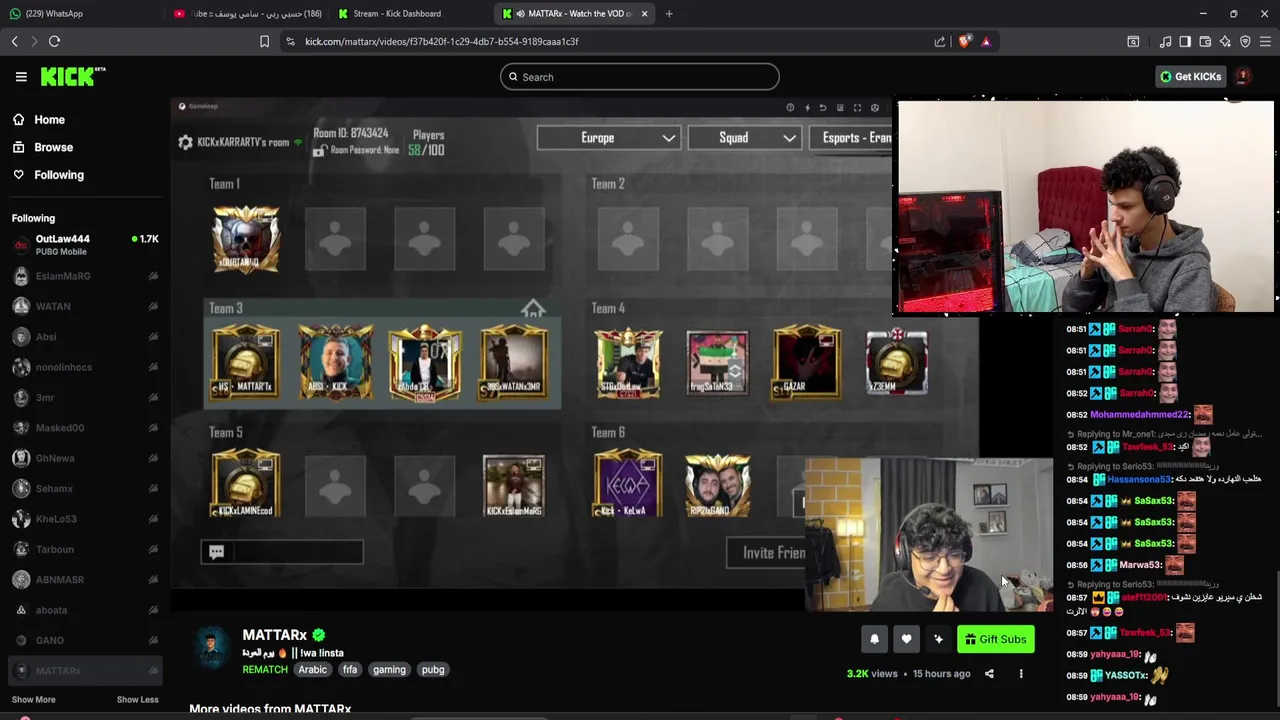Image resolution: width=1280 pixels, height=720 pixels.
Task: Switch to the YouTube tab
Action: click(247, 13)
